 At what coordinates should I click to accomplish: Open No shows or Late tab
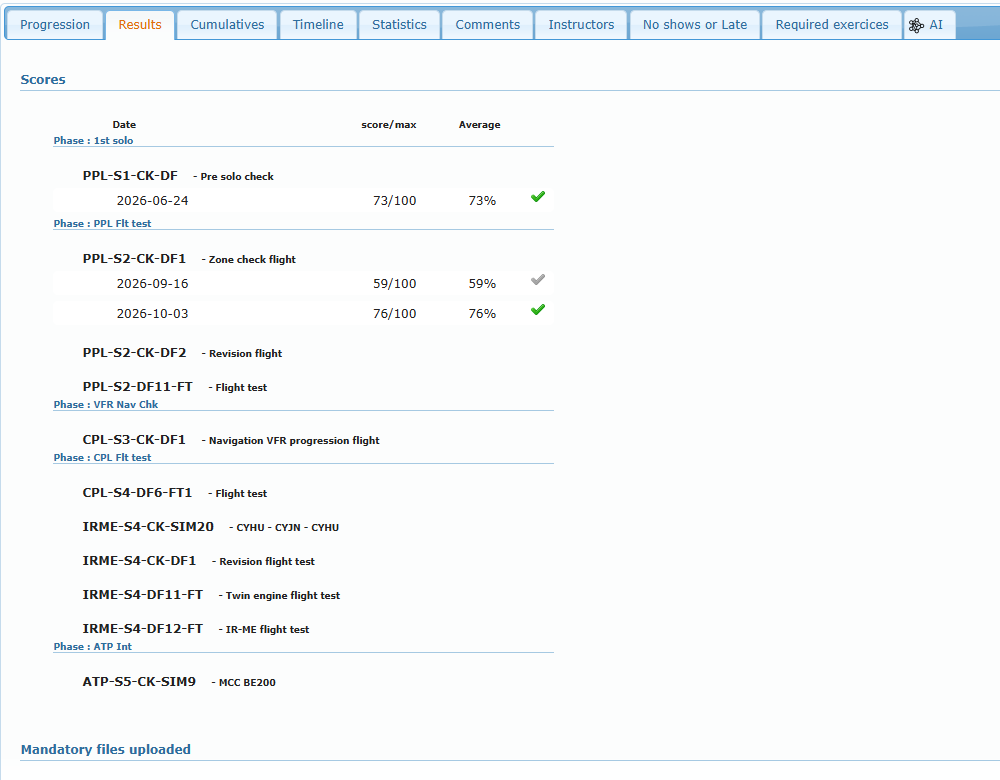pyautogui.click(x=695, y=25)
